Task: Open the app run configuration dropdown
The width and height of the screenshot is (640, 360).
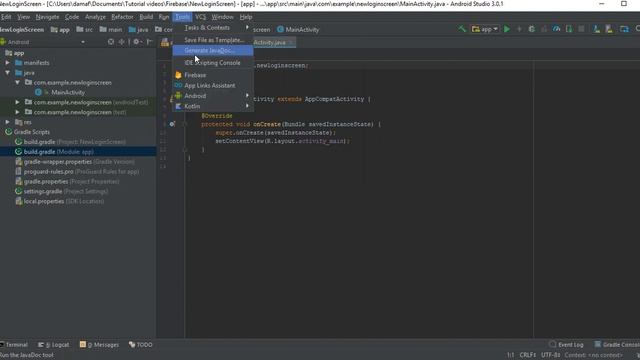Action: coord(485,29)
